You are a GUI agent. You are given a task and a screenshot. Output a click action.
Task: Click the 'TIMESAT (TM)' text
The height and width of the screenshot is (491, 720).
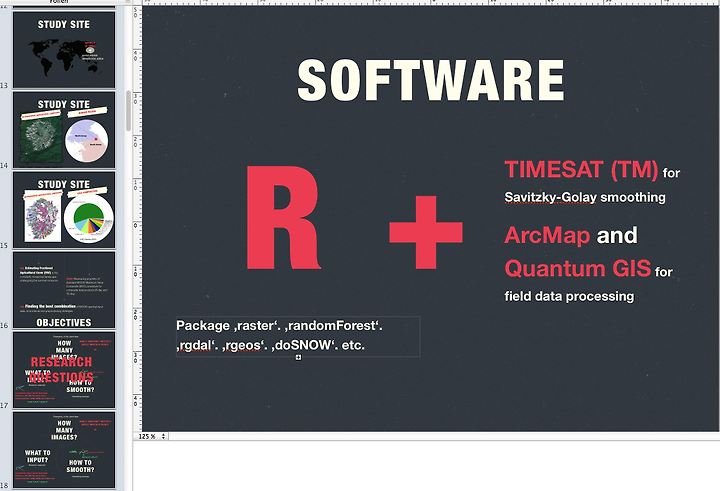point(581,169)
